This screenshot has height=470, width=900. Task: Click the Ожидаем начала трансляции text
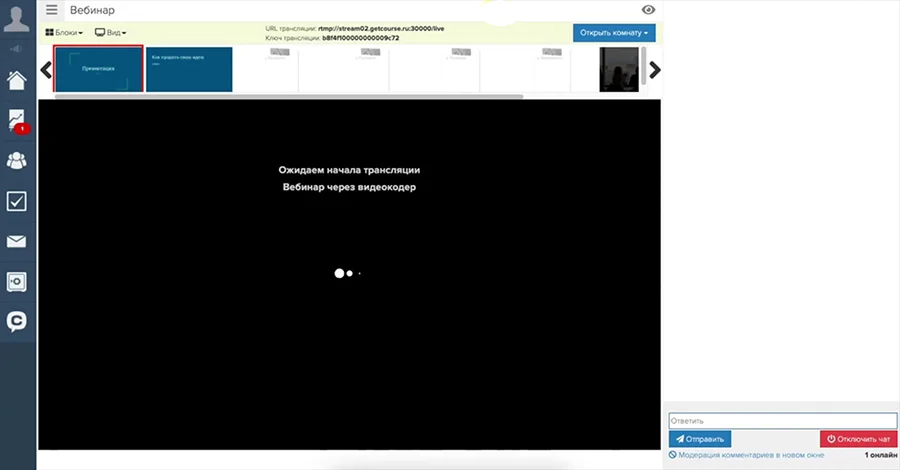349,170
